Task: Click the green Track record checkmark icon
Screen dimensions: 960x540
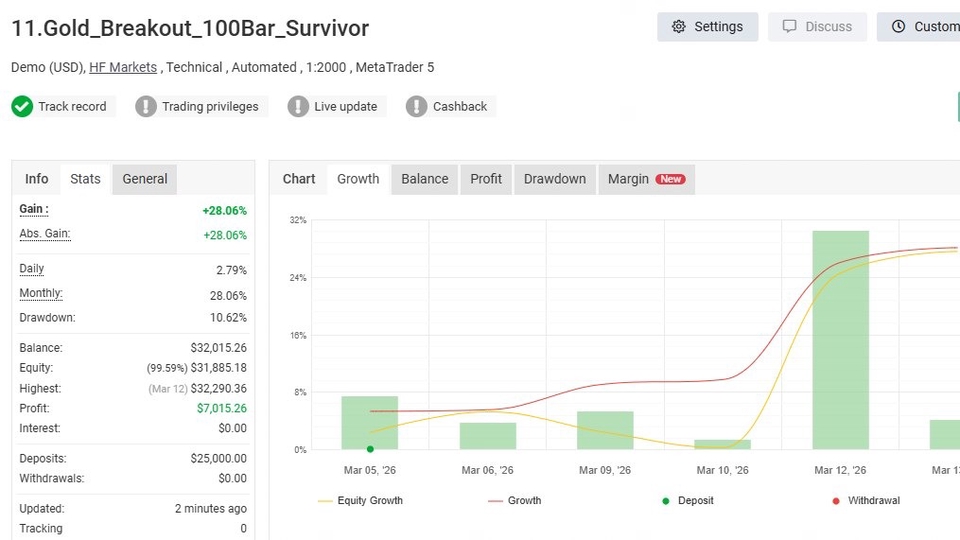Action: tap(22, 107)
